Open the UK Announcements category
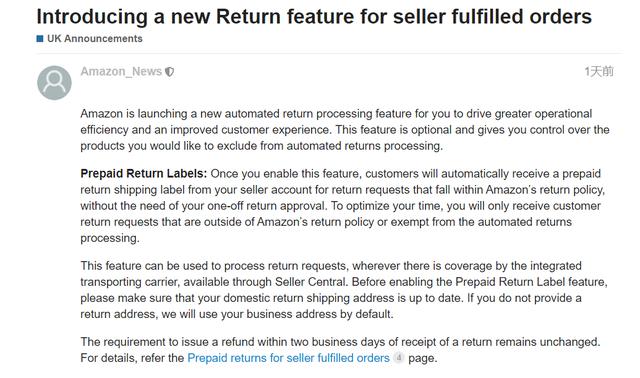Image resolution: width=640 pixels, height=378 pixels. tap(95, 38)
